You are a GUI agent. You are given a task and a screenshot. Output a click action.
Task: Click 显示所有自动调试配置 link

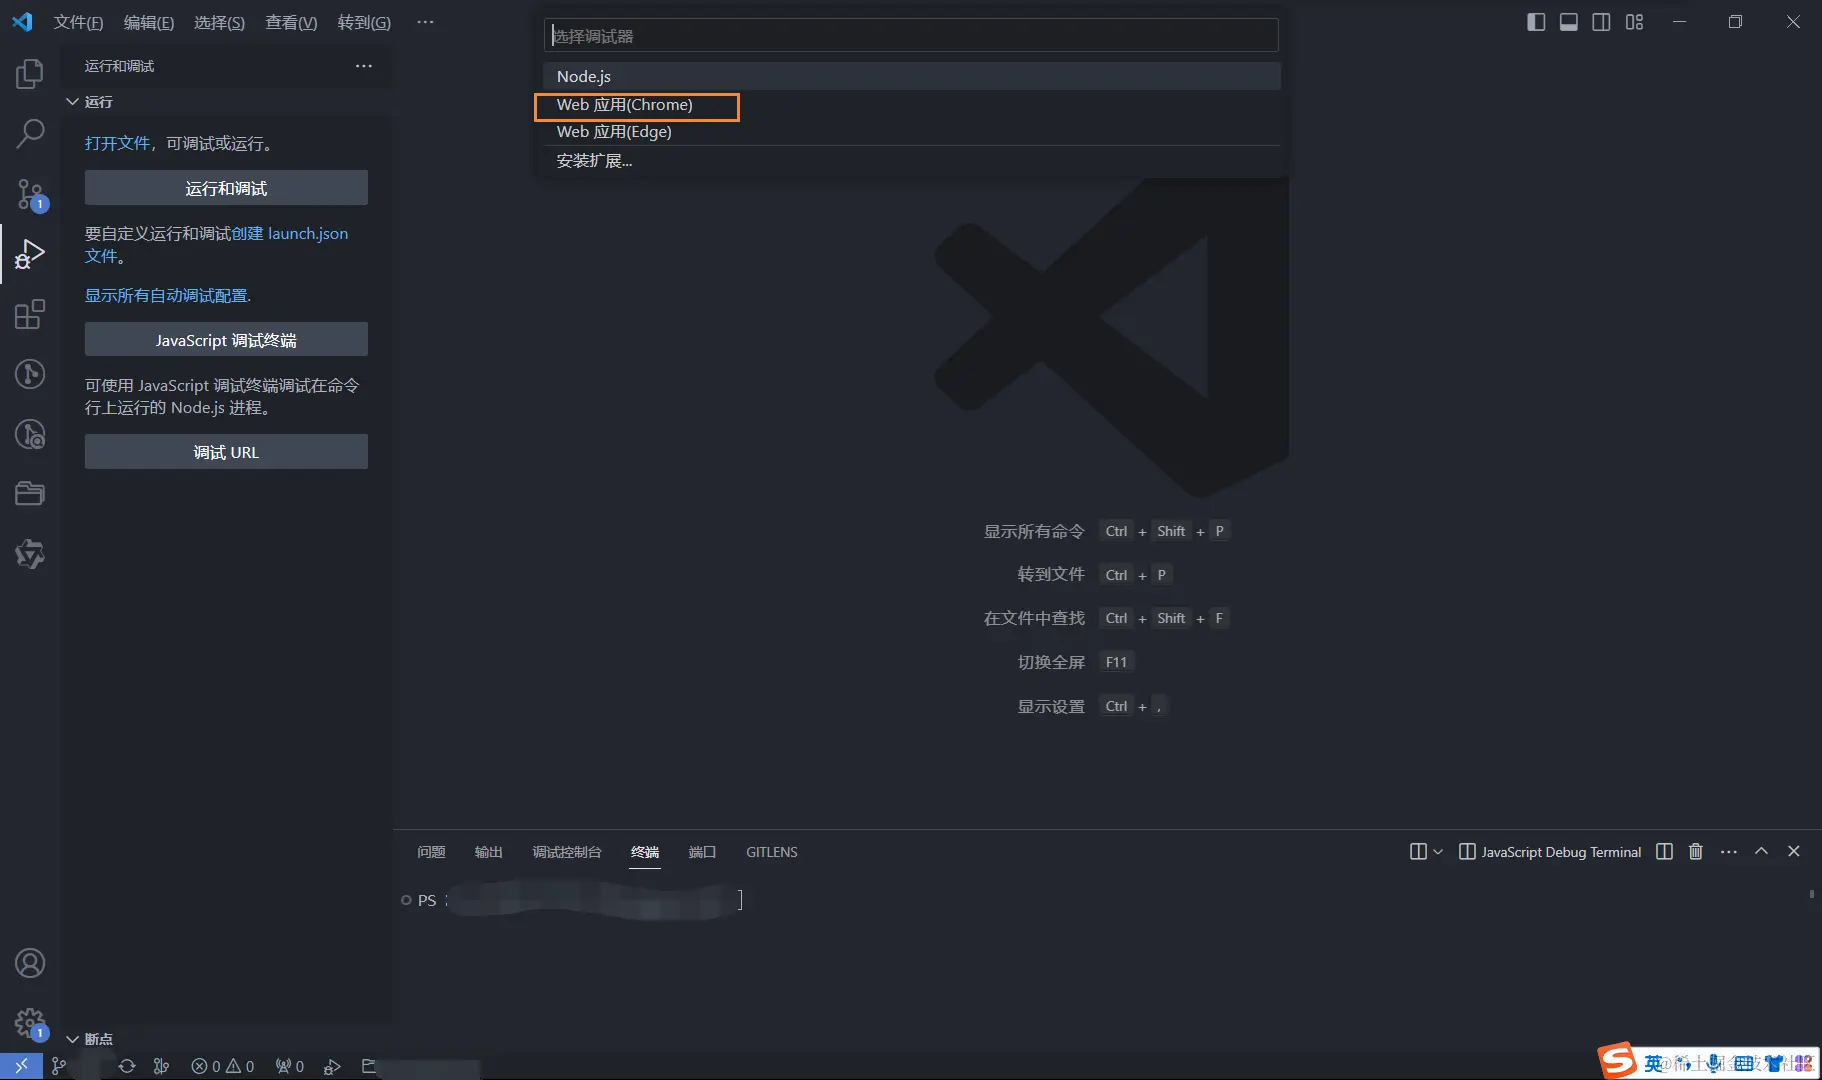(166, 295)
